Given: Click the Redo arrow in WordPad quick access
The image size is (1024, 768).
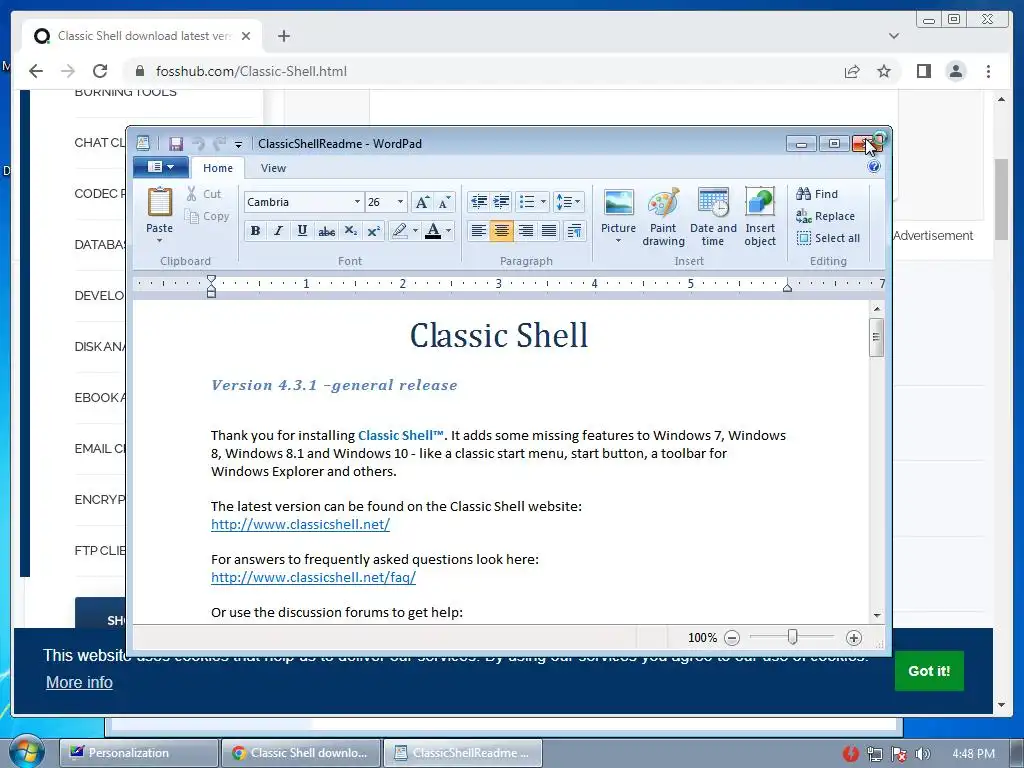Looking at the screenshot, I should pos(219,144).
